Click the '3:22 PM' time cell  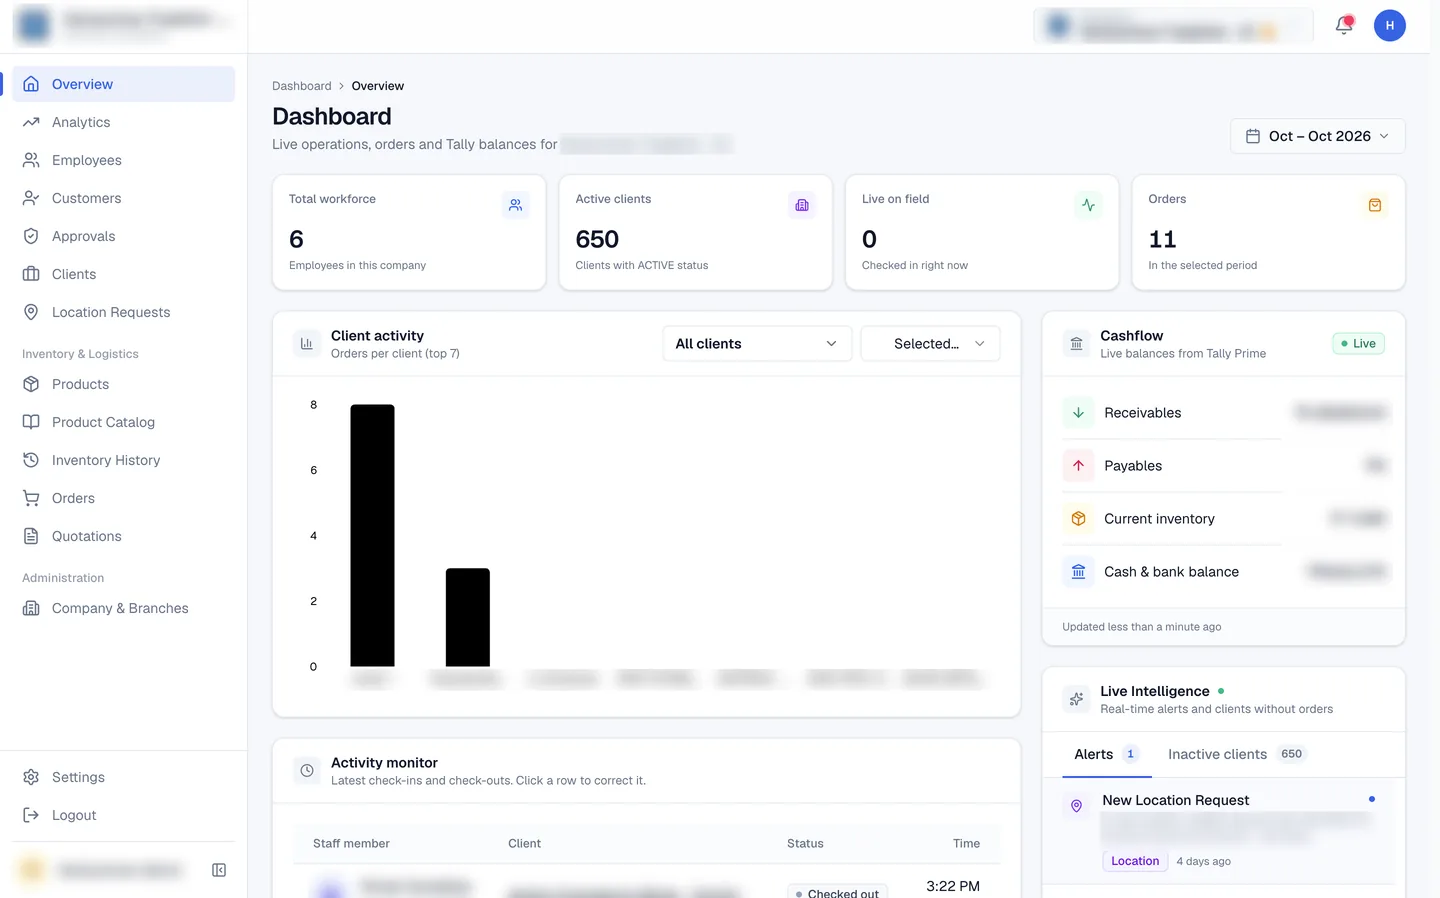[x=953, y=886]
